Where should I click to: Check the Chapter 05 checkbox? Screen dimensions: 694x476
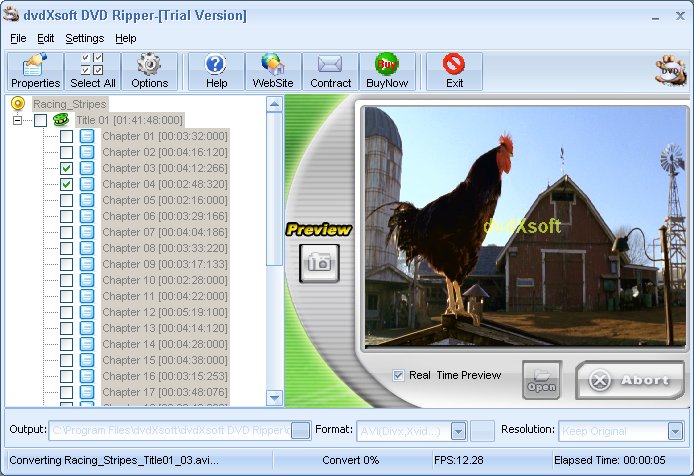click(x=66, y=200)
